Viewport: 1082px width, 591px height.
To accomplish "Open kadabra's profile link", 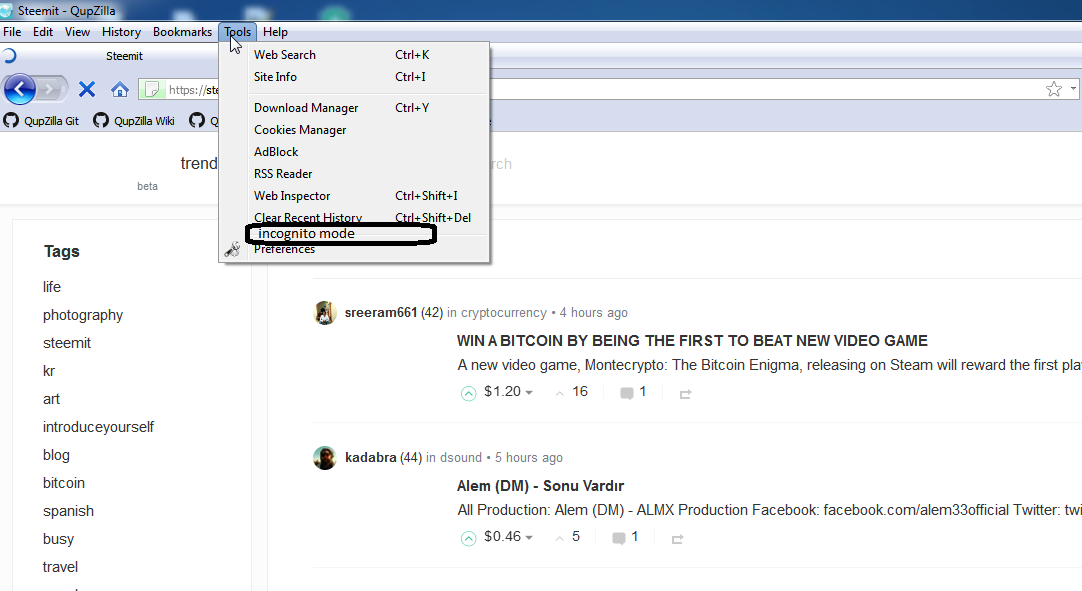I will coord(371,458).
